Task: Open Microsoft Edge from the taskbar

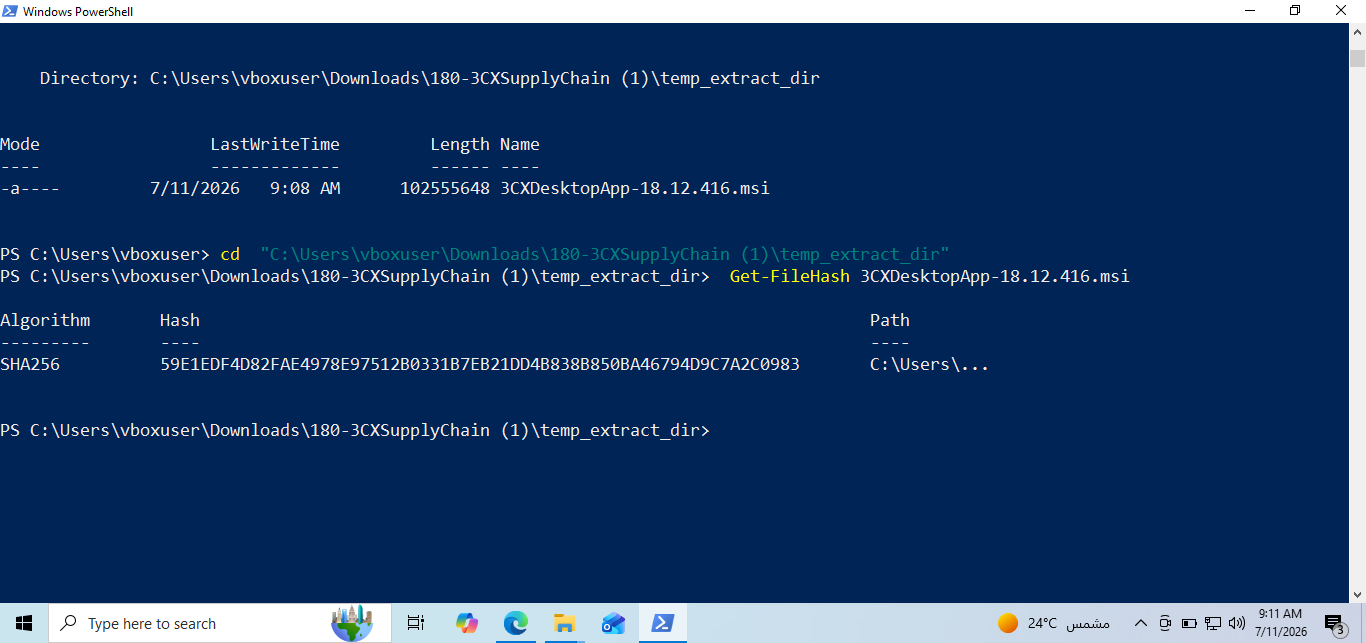Action: tap(515, 623)
